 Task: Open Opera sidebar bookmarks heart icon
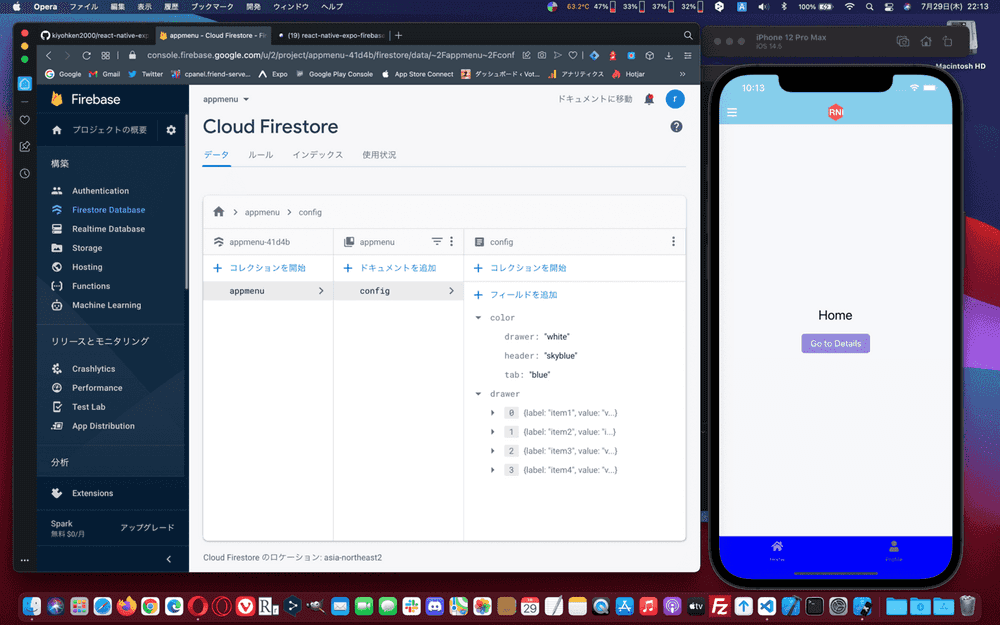click(x=24, y=120)
